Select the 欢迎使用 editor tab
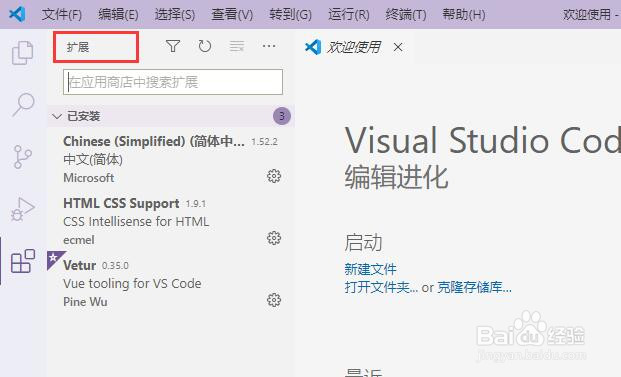Viewport: 621px width, 377px height. pyautogui.click(x=354, y=48)
